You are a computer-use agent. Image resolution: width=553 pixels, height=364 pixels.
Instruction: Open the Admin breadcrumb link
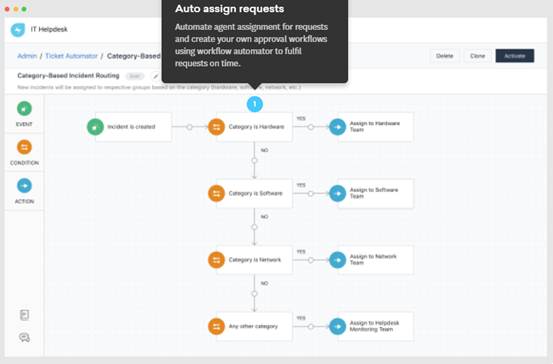pyautogui.click(x=27, y=56)
